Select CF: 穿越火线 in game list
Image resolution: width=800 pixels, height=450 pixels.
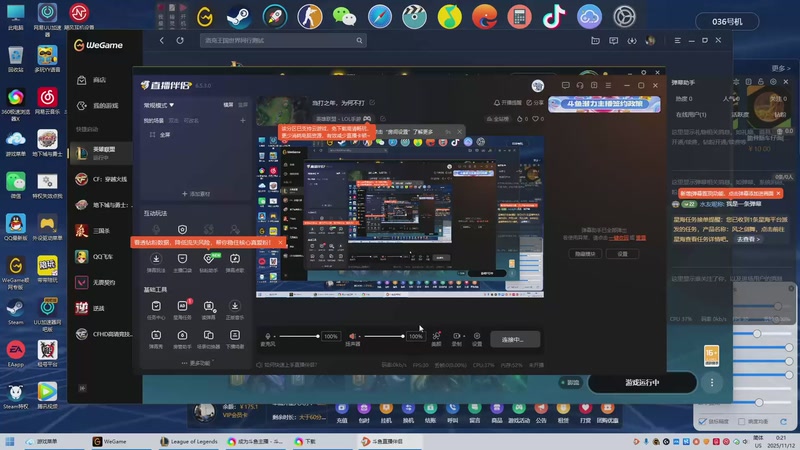(x=101, y=179)
